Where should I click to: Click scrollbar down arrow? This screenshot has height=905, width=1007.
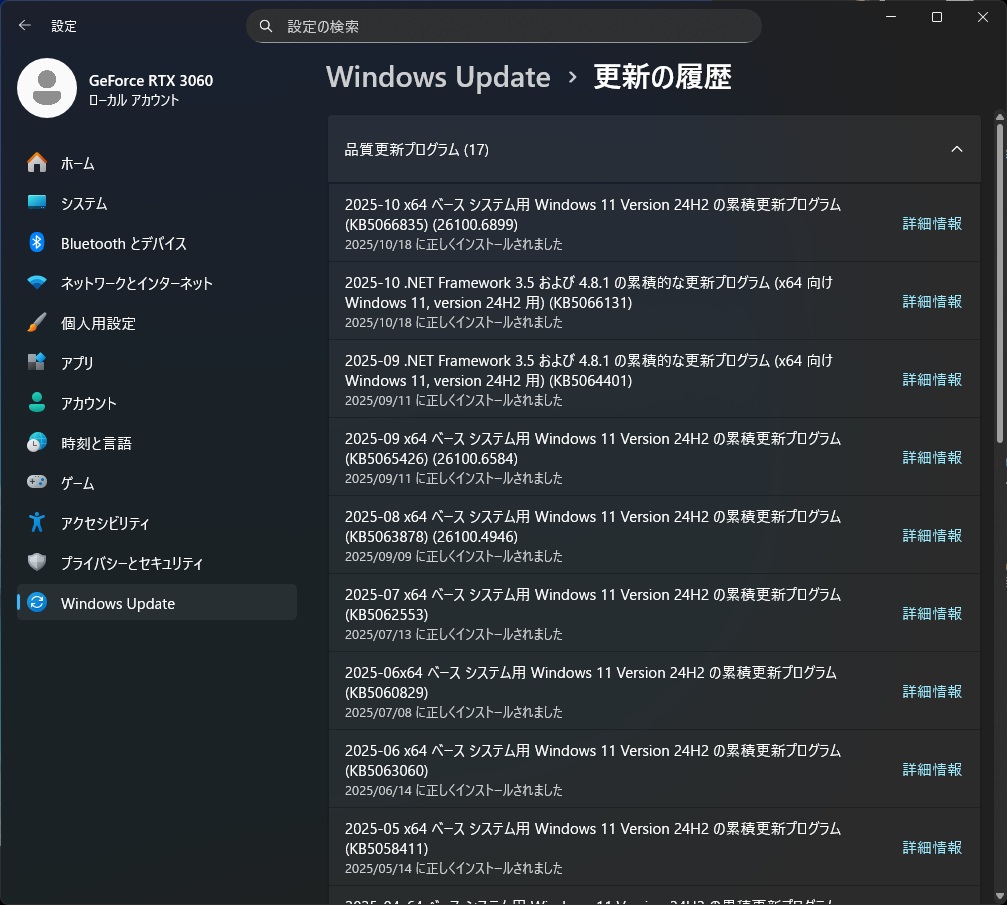[x=1000, y=896]
